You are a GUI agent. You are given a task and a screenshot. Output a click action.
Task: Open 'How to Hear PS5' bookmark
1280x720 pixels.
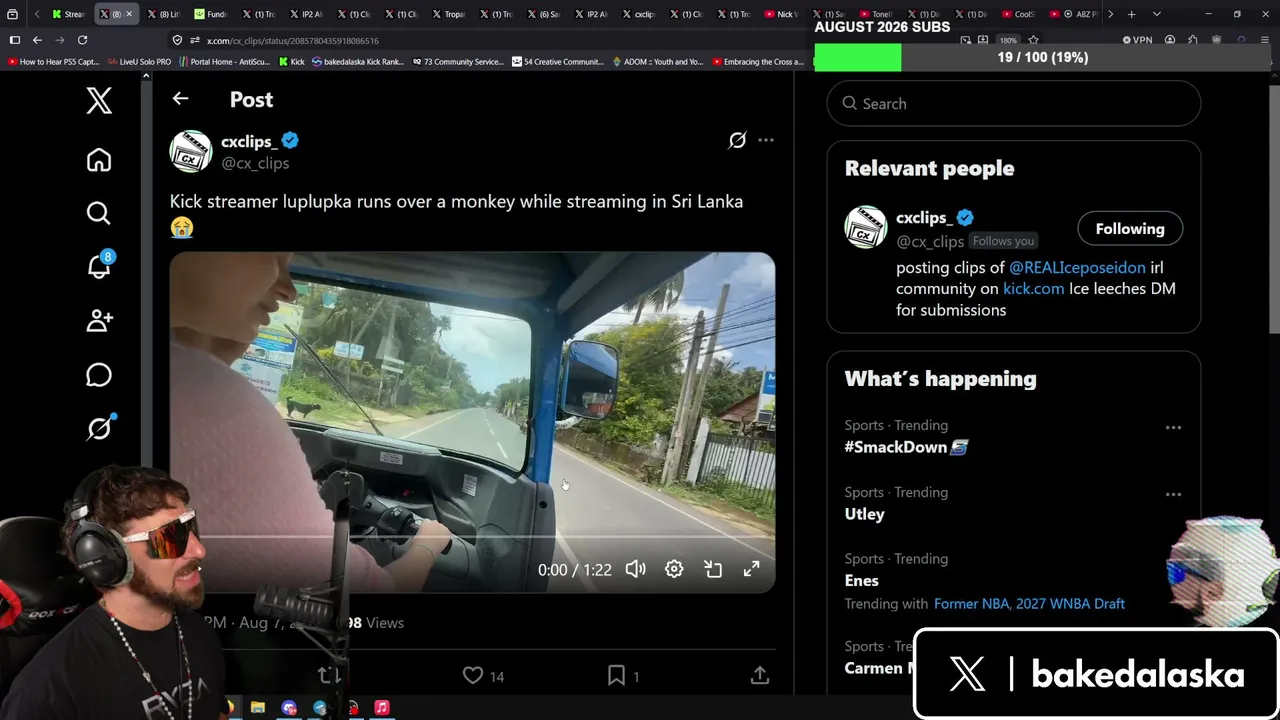[x=53, y=62]
